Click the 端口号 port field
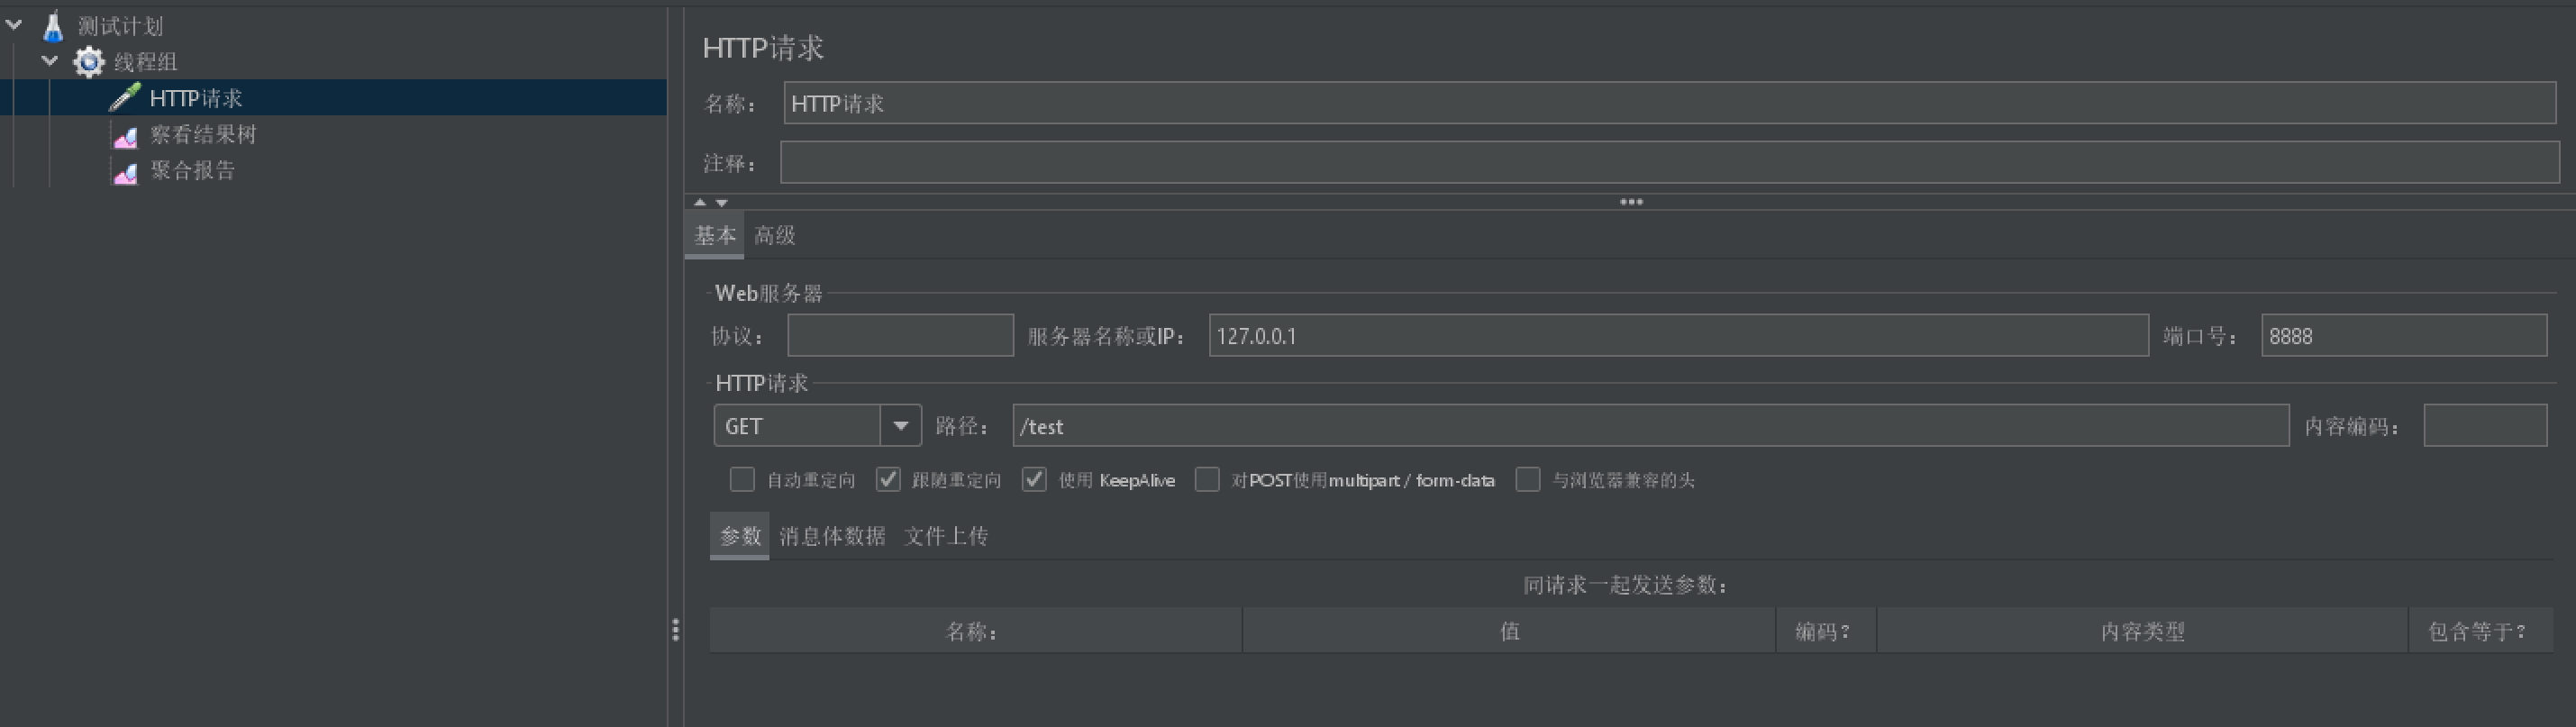 (x=2404, y=335)
